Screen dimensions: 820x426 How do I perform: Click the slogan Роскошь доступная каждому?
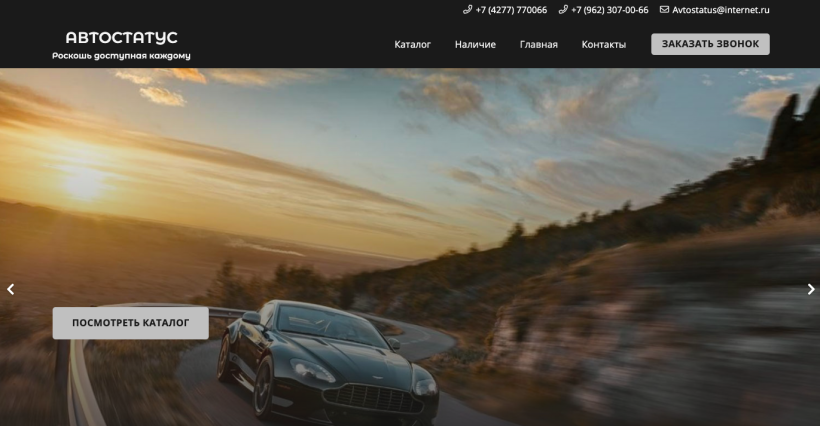(x=121, y=56)
